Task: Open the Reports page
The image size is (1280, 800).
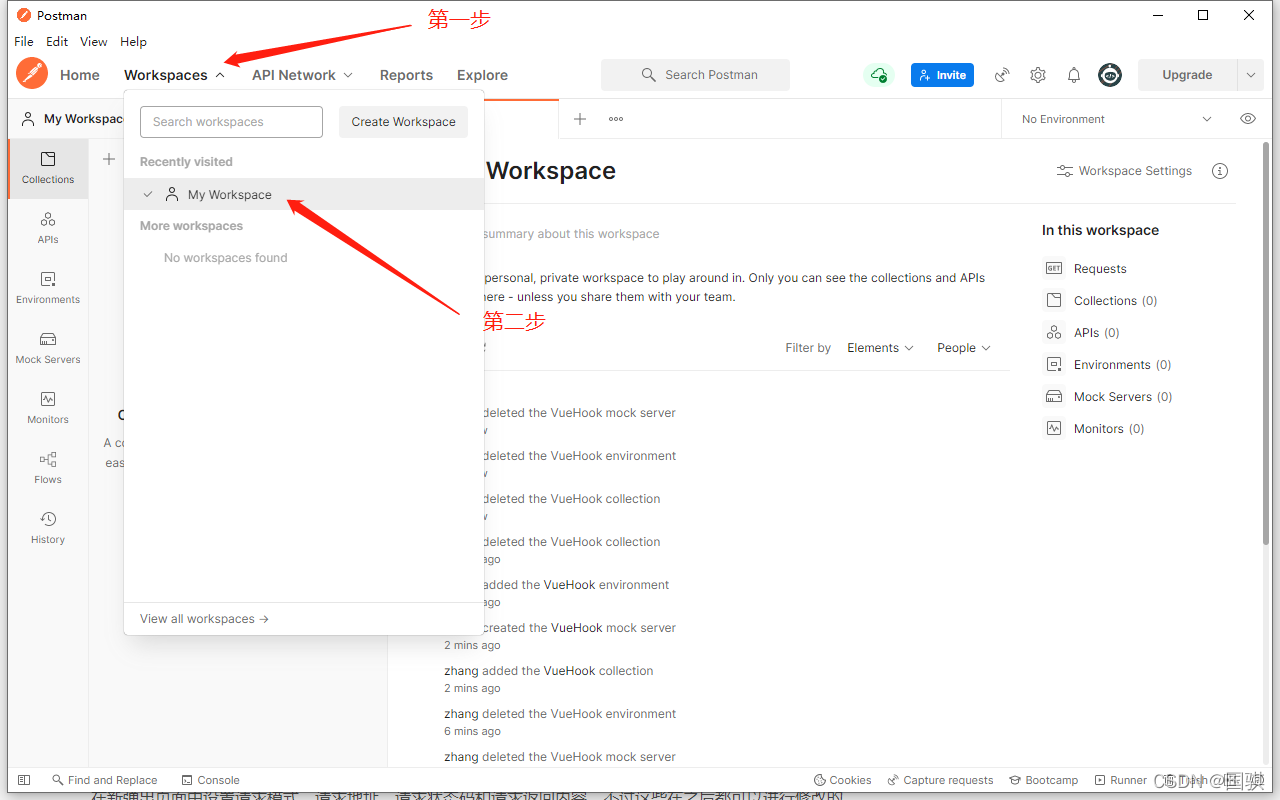Action: pyautogui.click(x=406, y=75)
